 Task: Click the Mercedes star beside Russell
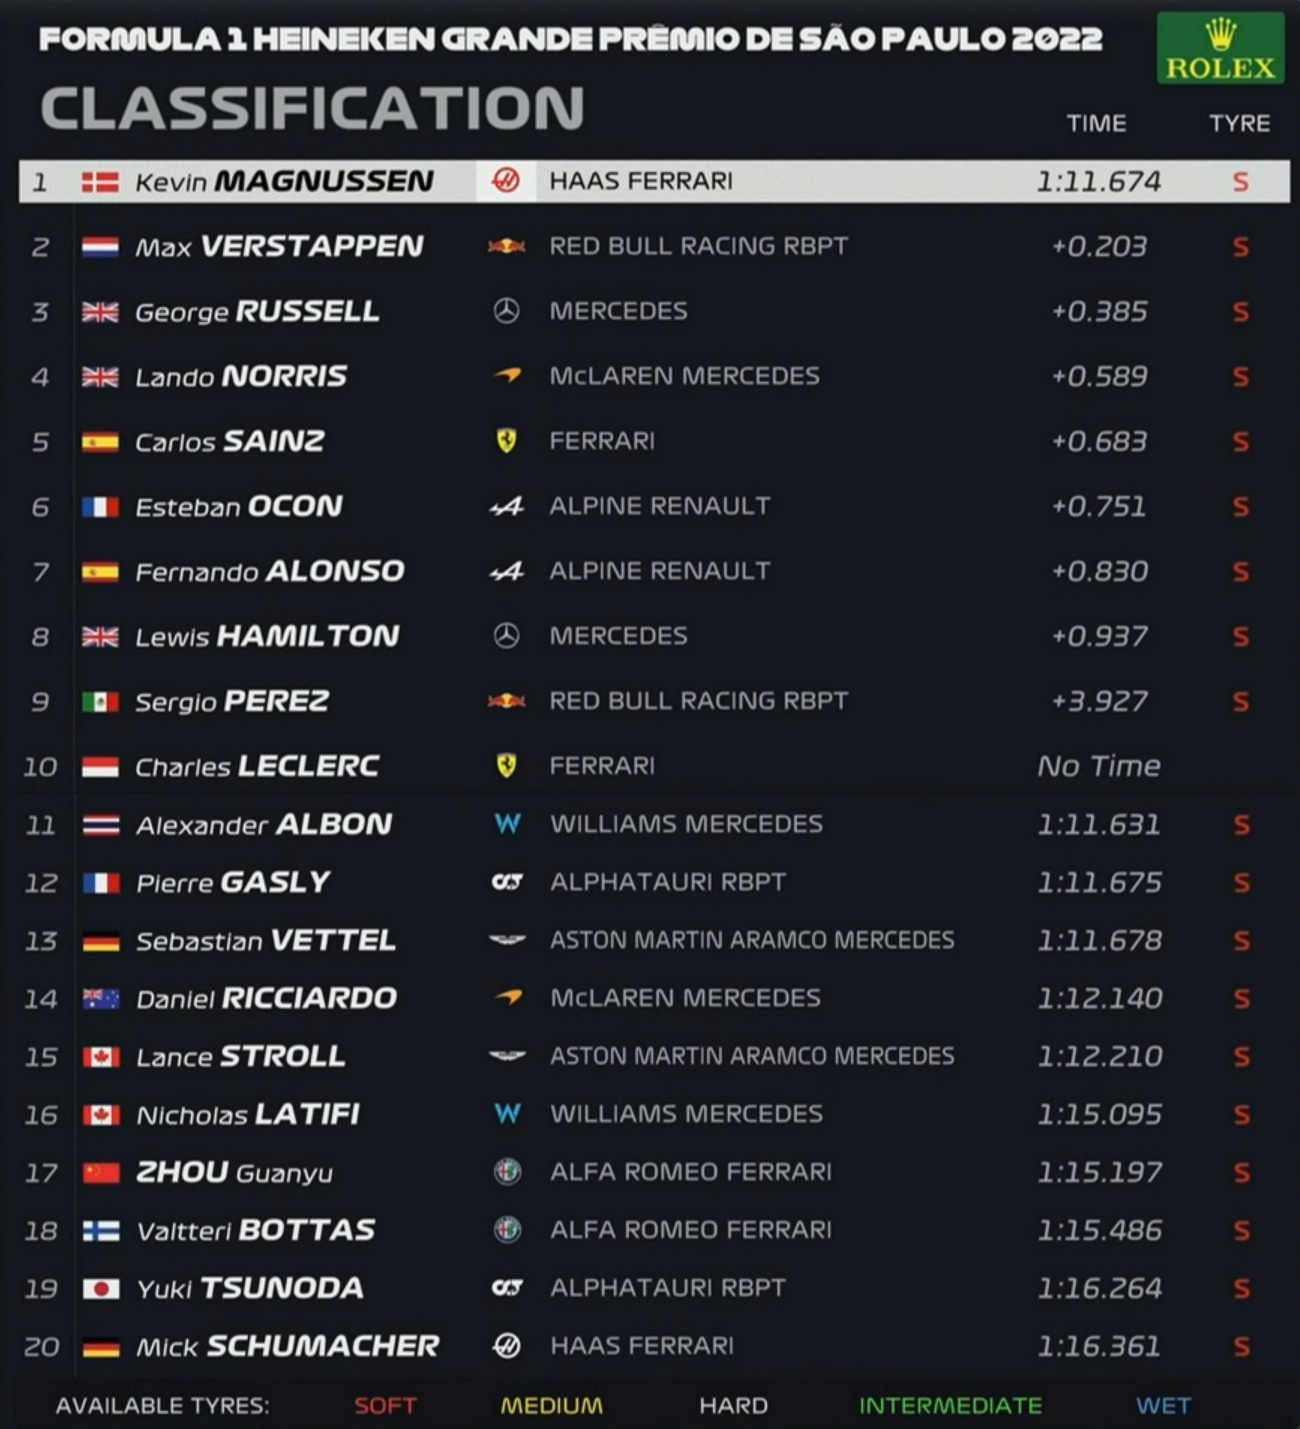click(506, 311)
